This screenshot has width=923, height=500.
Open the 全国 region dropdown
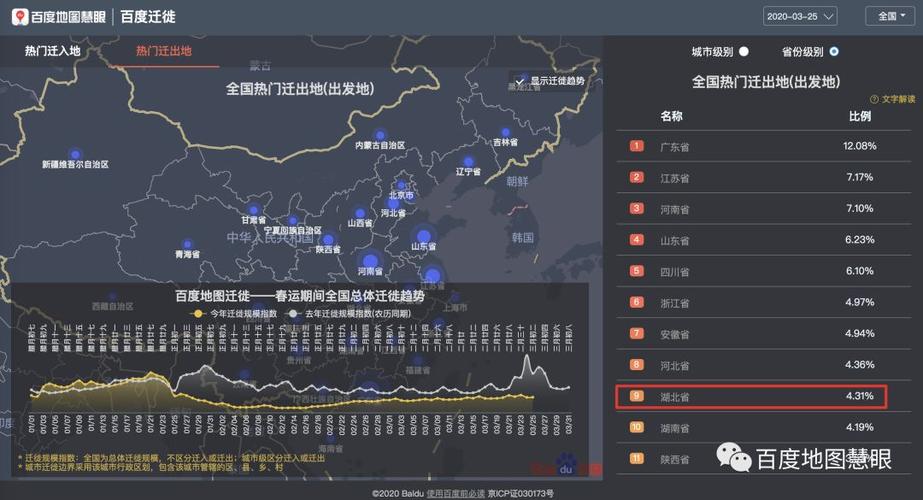[890, 16]
